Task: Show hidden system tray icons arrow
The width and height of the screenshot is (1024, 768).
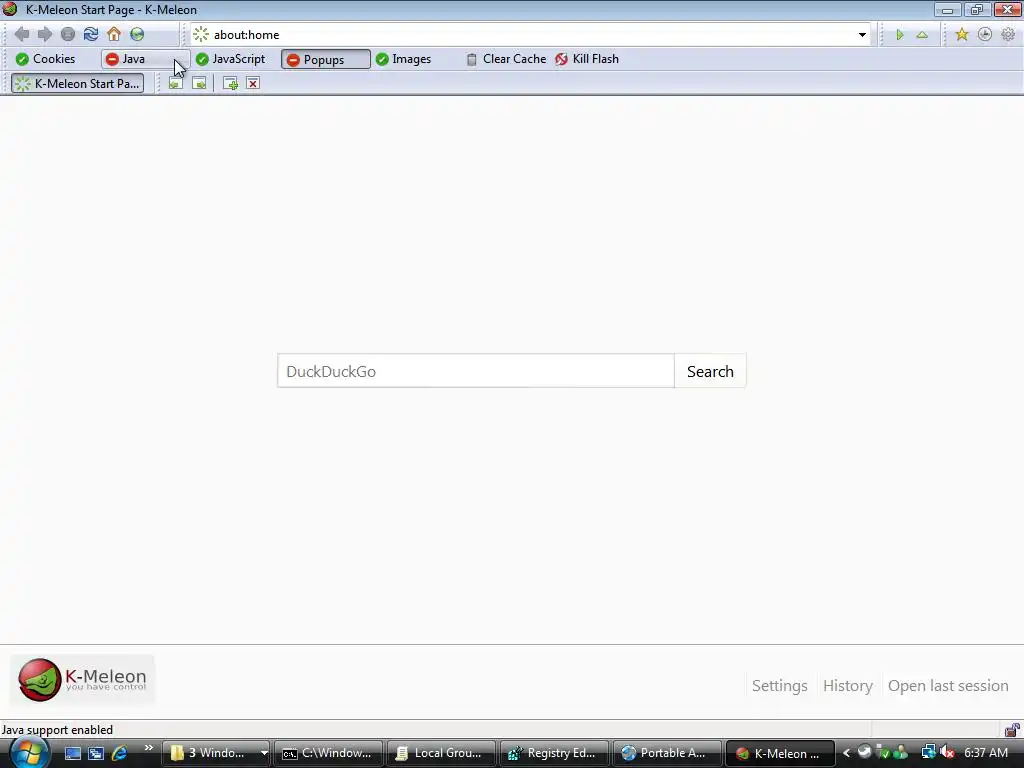Action: coord(846,753)
